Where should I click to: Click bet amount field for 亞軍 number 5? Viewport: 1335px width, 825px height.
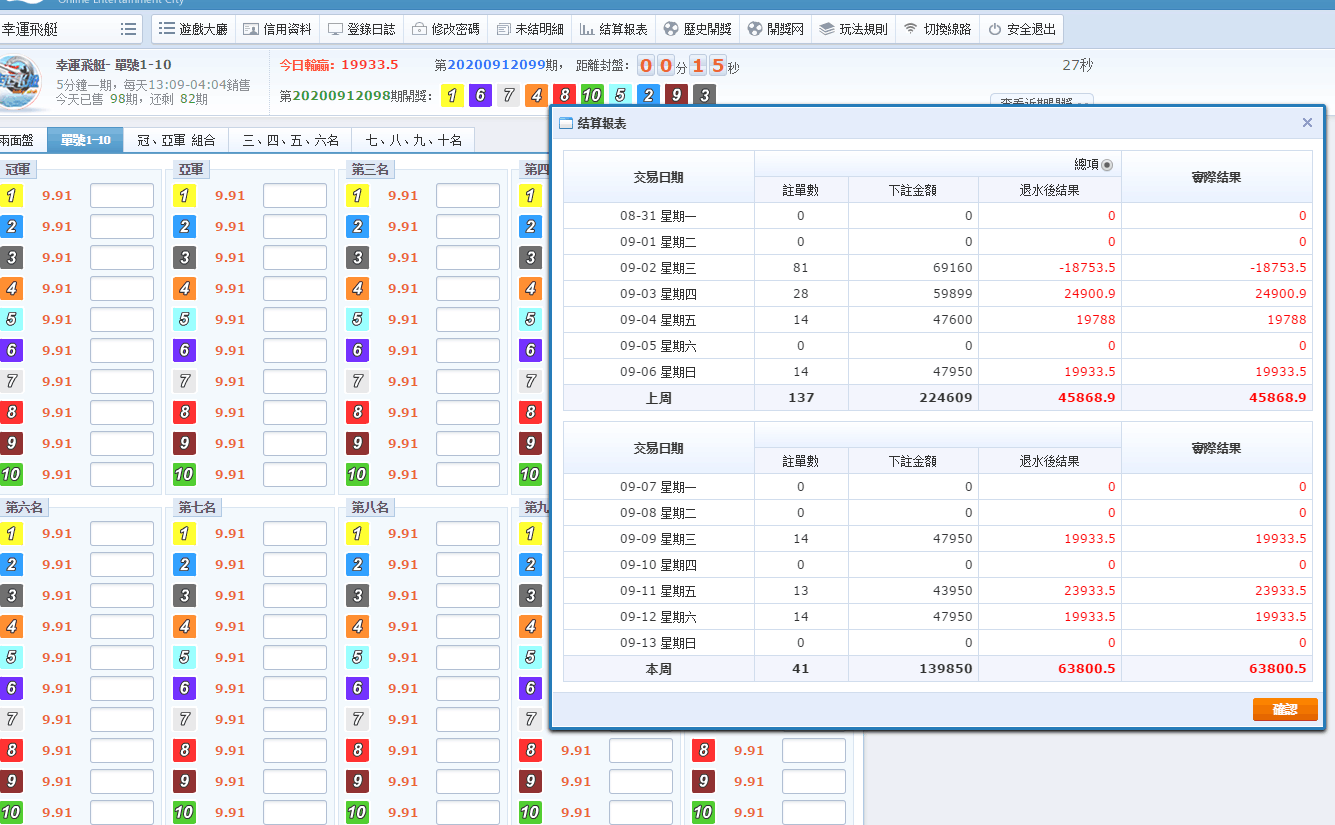click(x=295, y=320)
